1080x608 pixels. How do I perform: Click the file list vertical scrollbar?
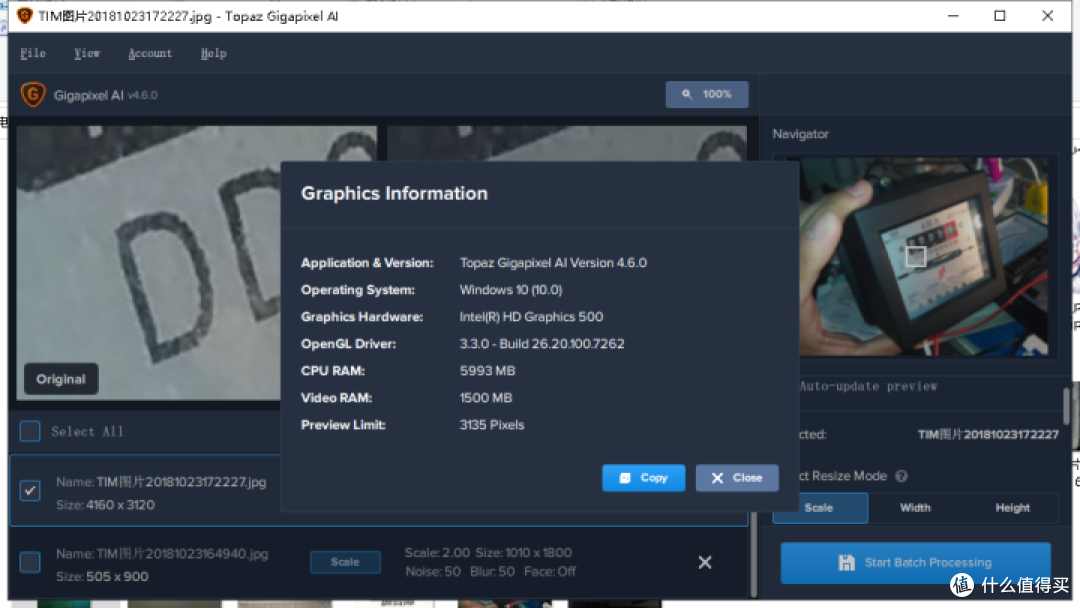click(754, 554)
